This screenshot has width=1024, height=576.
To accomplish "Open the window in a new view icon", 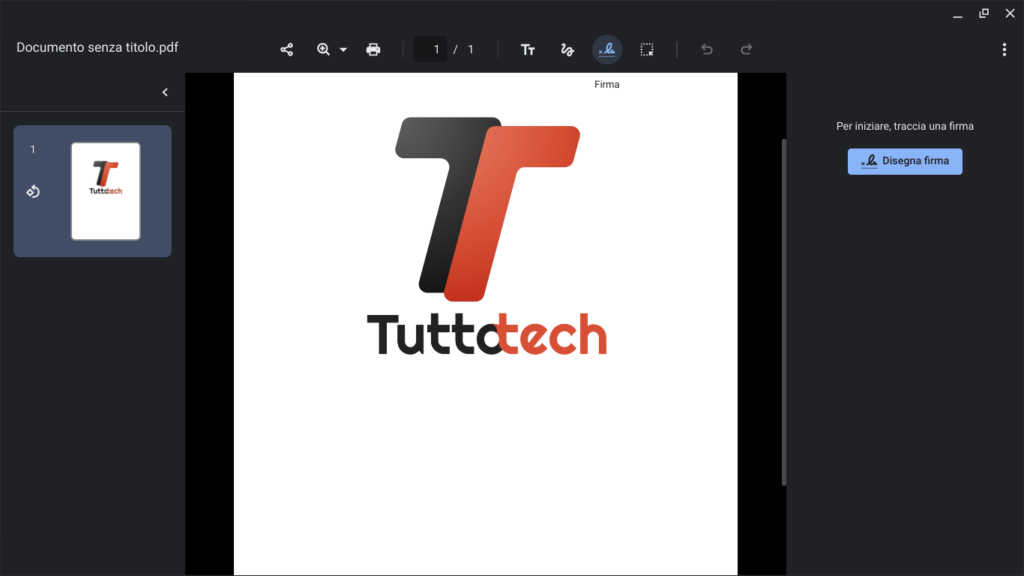I will (983, 13).
